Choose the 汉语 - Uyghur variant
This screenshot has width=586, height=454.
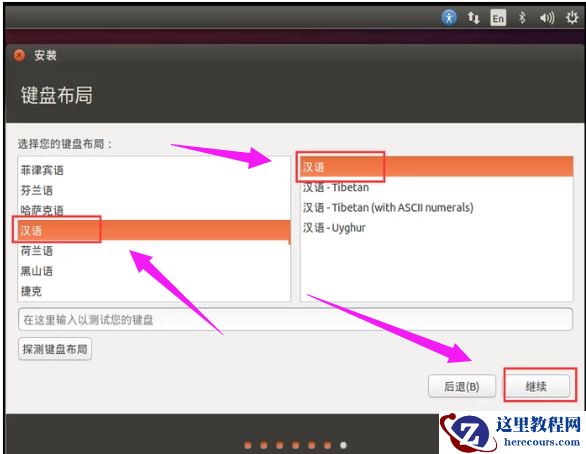point(437,228)
